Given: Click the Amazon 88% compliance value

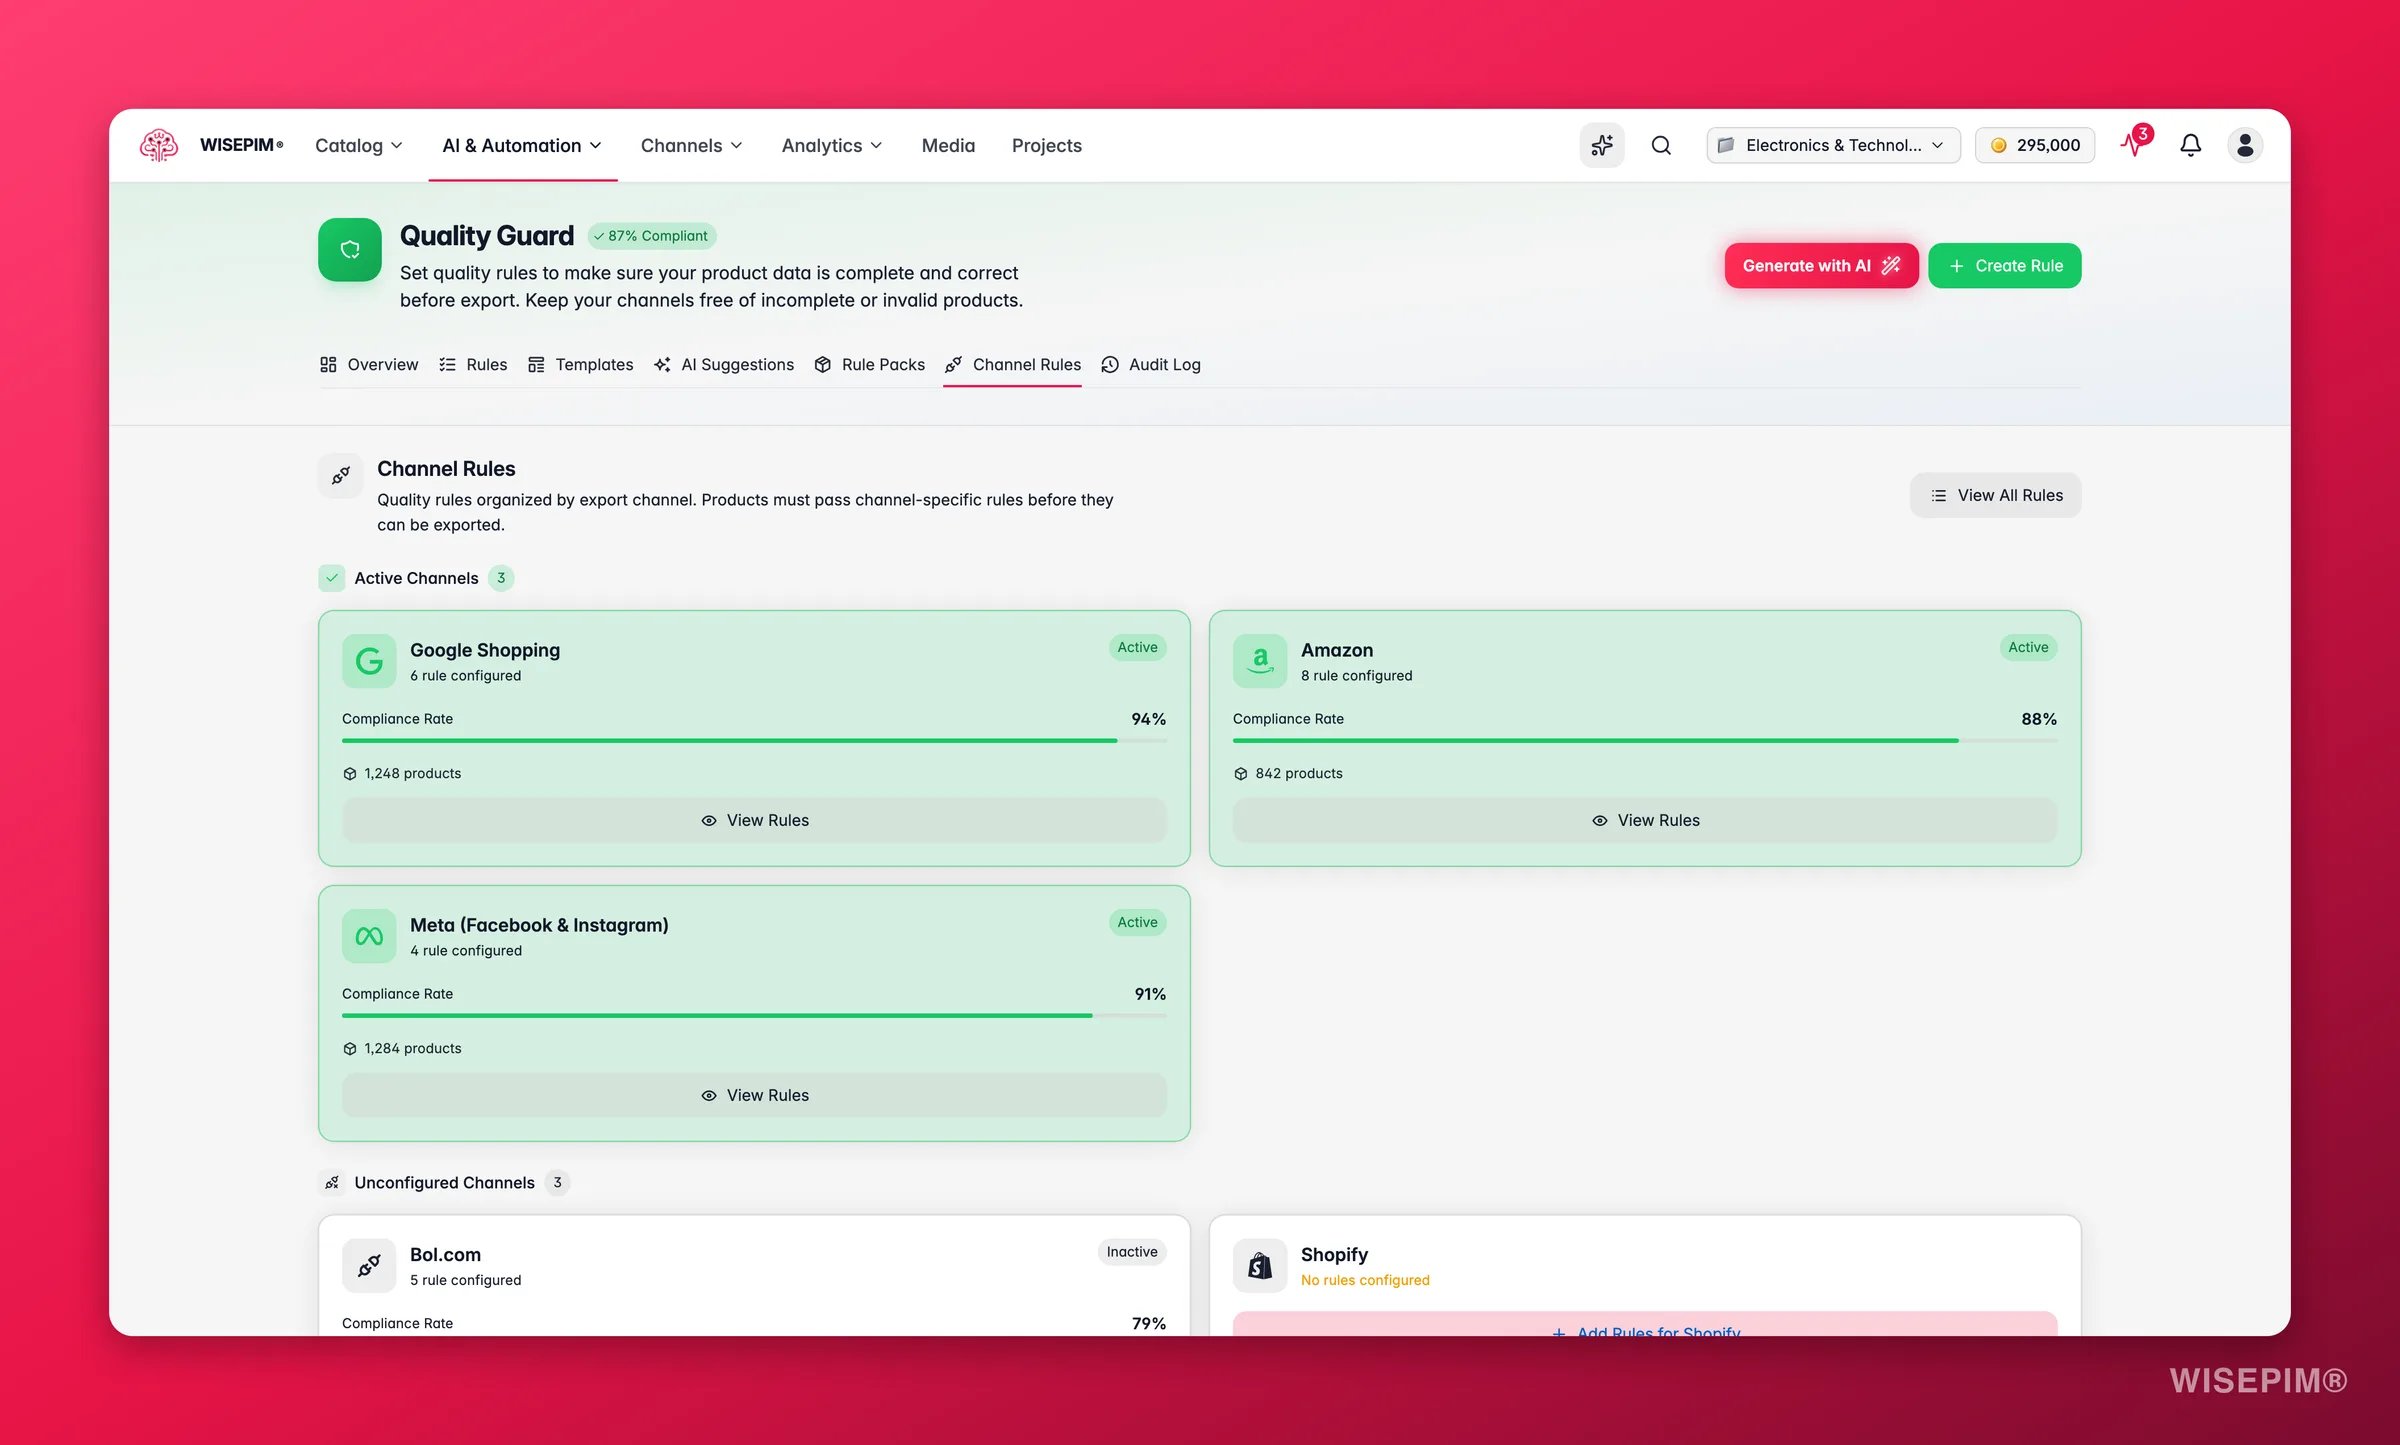Looking at the screenshot, I should pyautogui.click(x=2039, y=719).
